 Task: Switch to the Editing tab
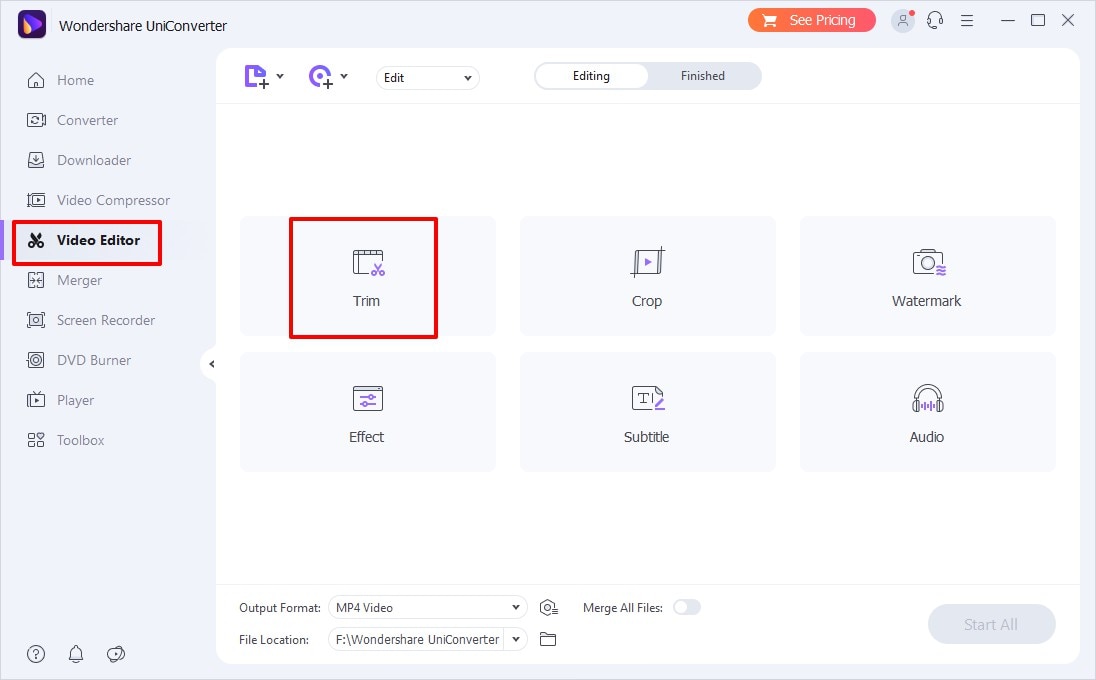tap(591, 76)
